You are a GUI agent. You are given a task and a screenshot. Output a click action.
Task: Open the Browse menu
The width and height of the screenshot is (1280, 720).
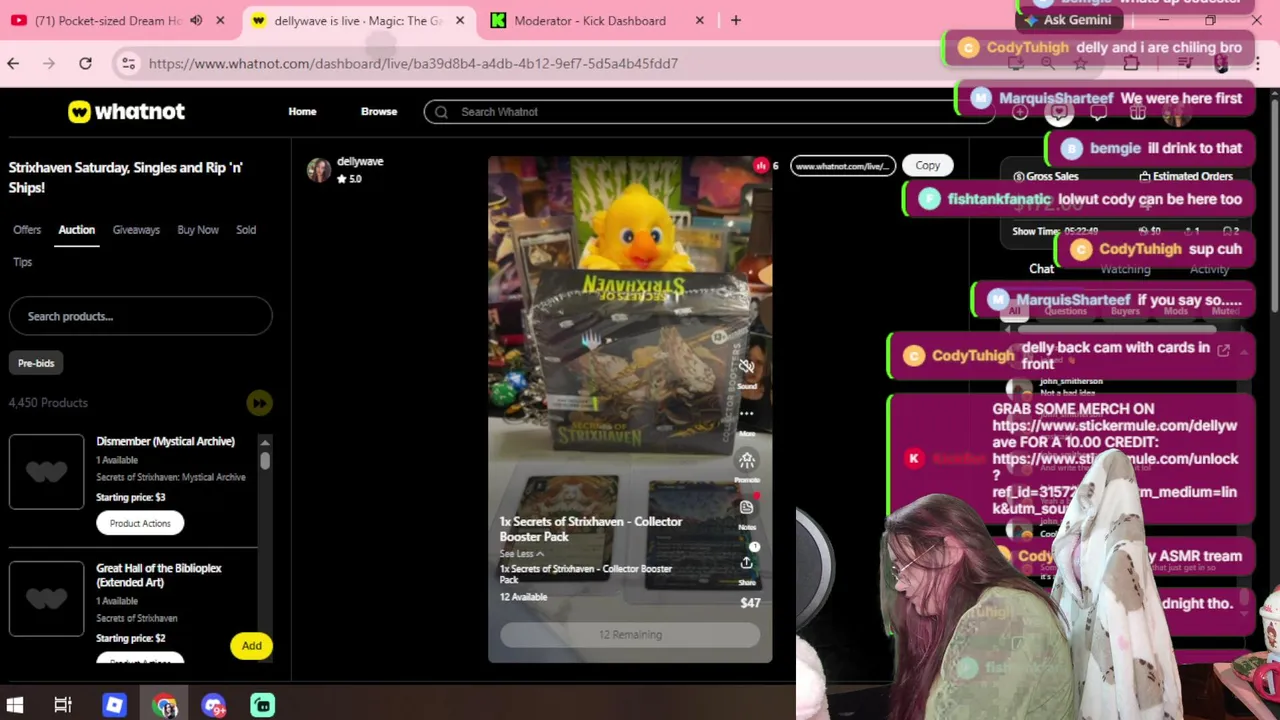[x=379, y=111]
